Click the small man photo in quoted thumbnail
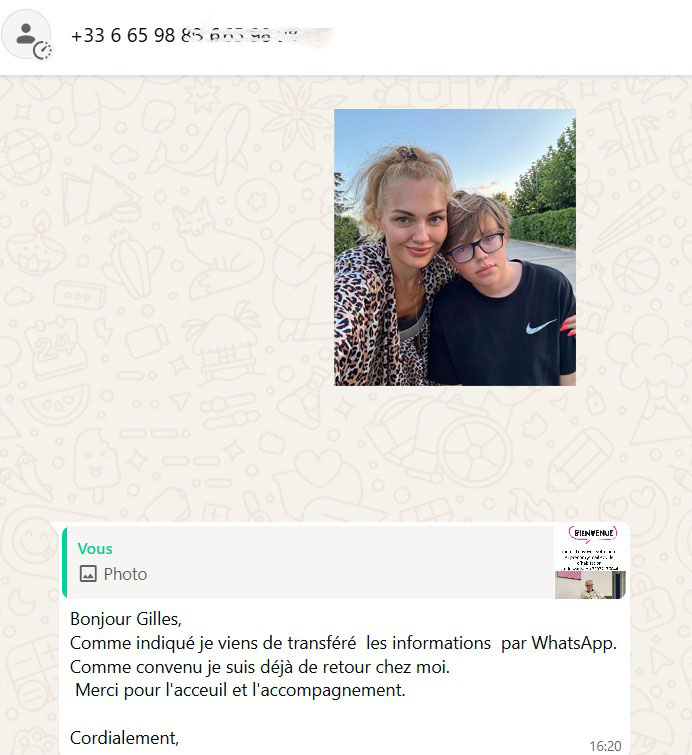The image size is (692, 755). (x=590, y=586)
